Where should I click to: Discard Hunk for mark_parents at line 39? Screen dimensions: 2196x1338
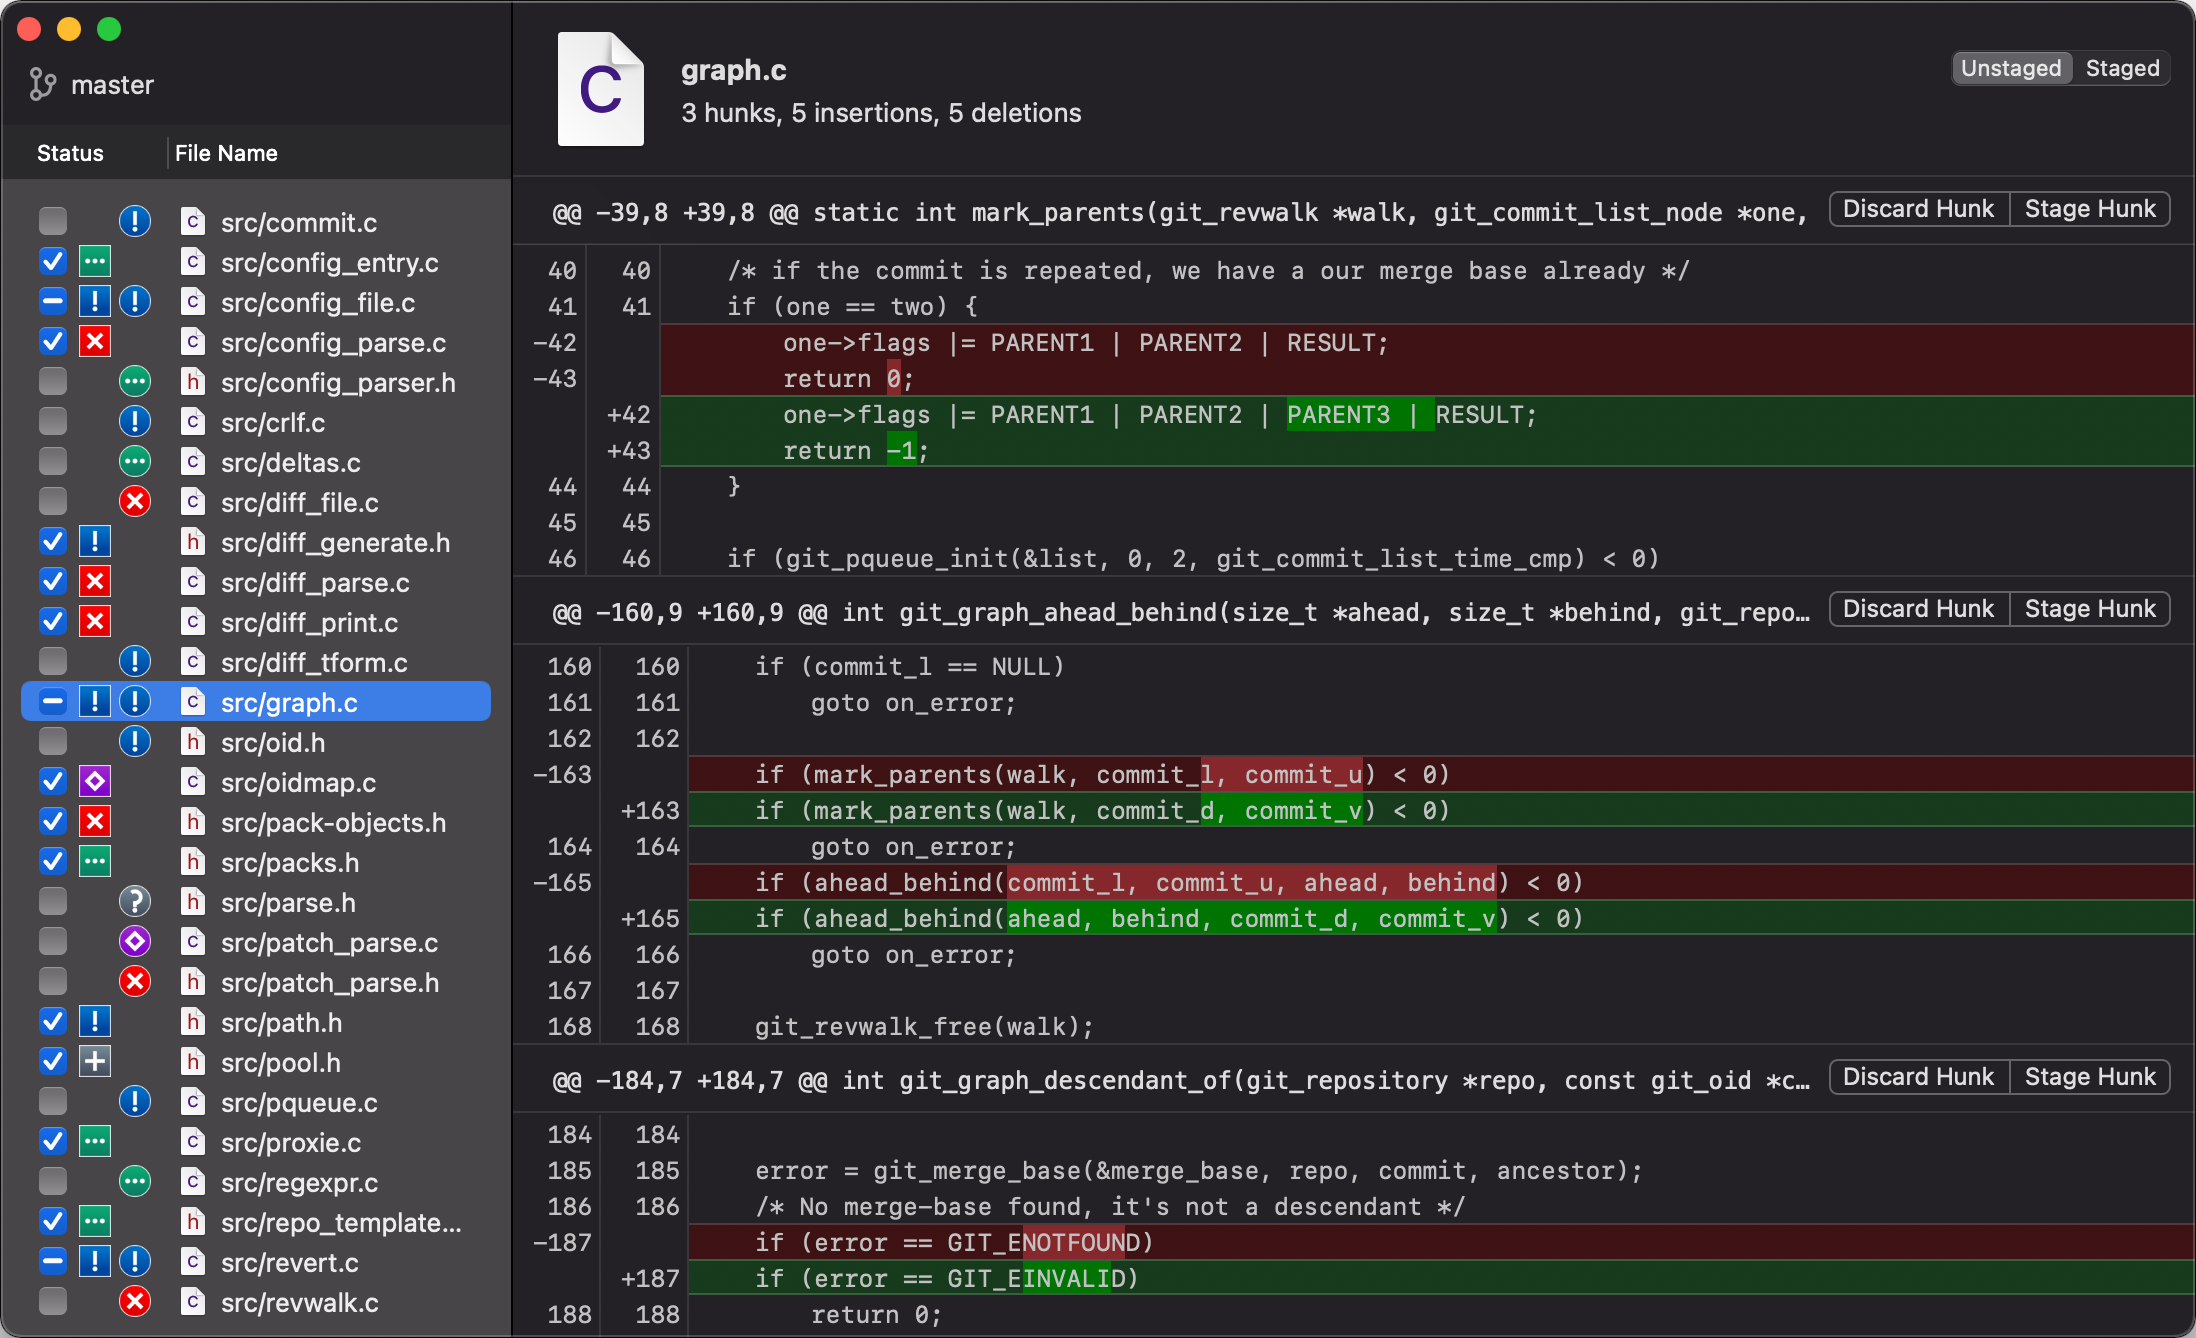pos(1919,209)
